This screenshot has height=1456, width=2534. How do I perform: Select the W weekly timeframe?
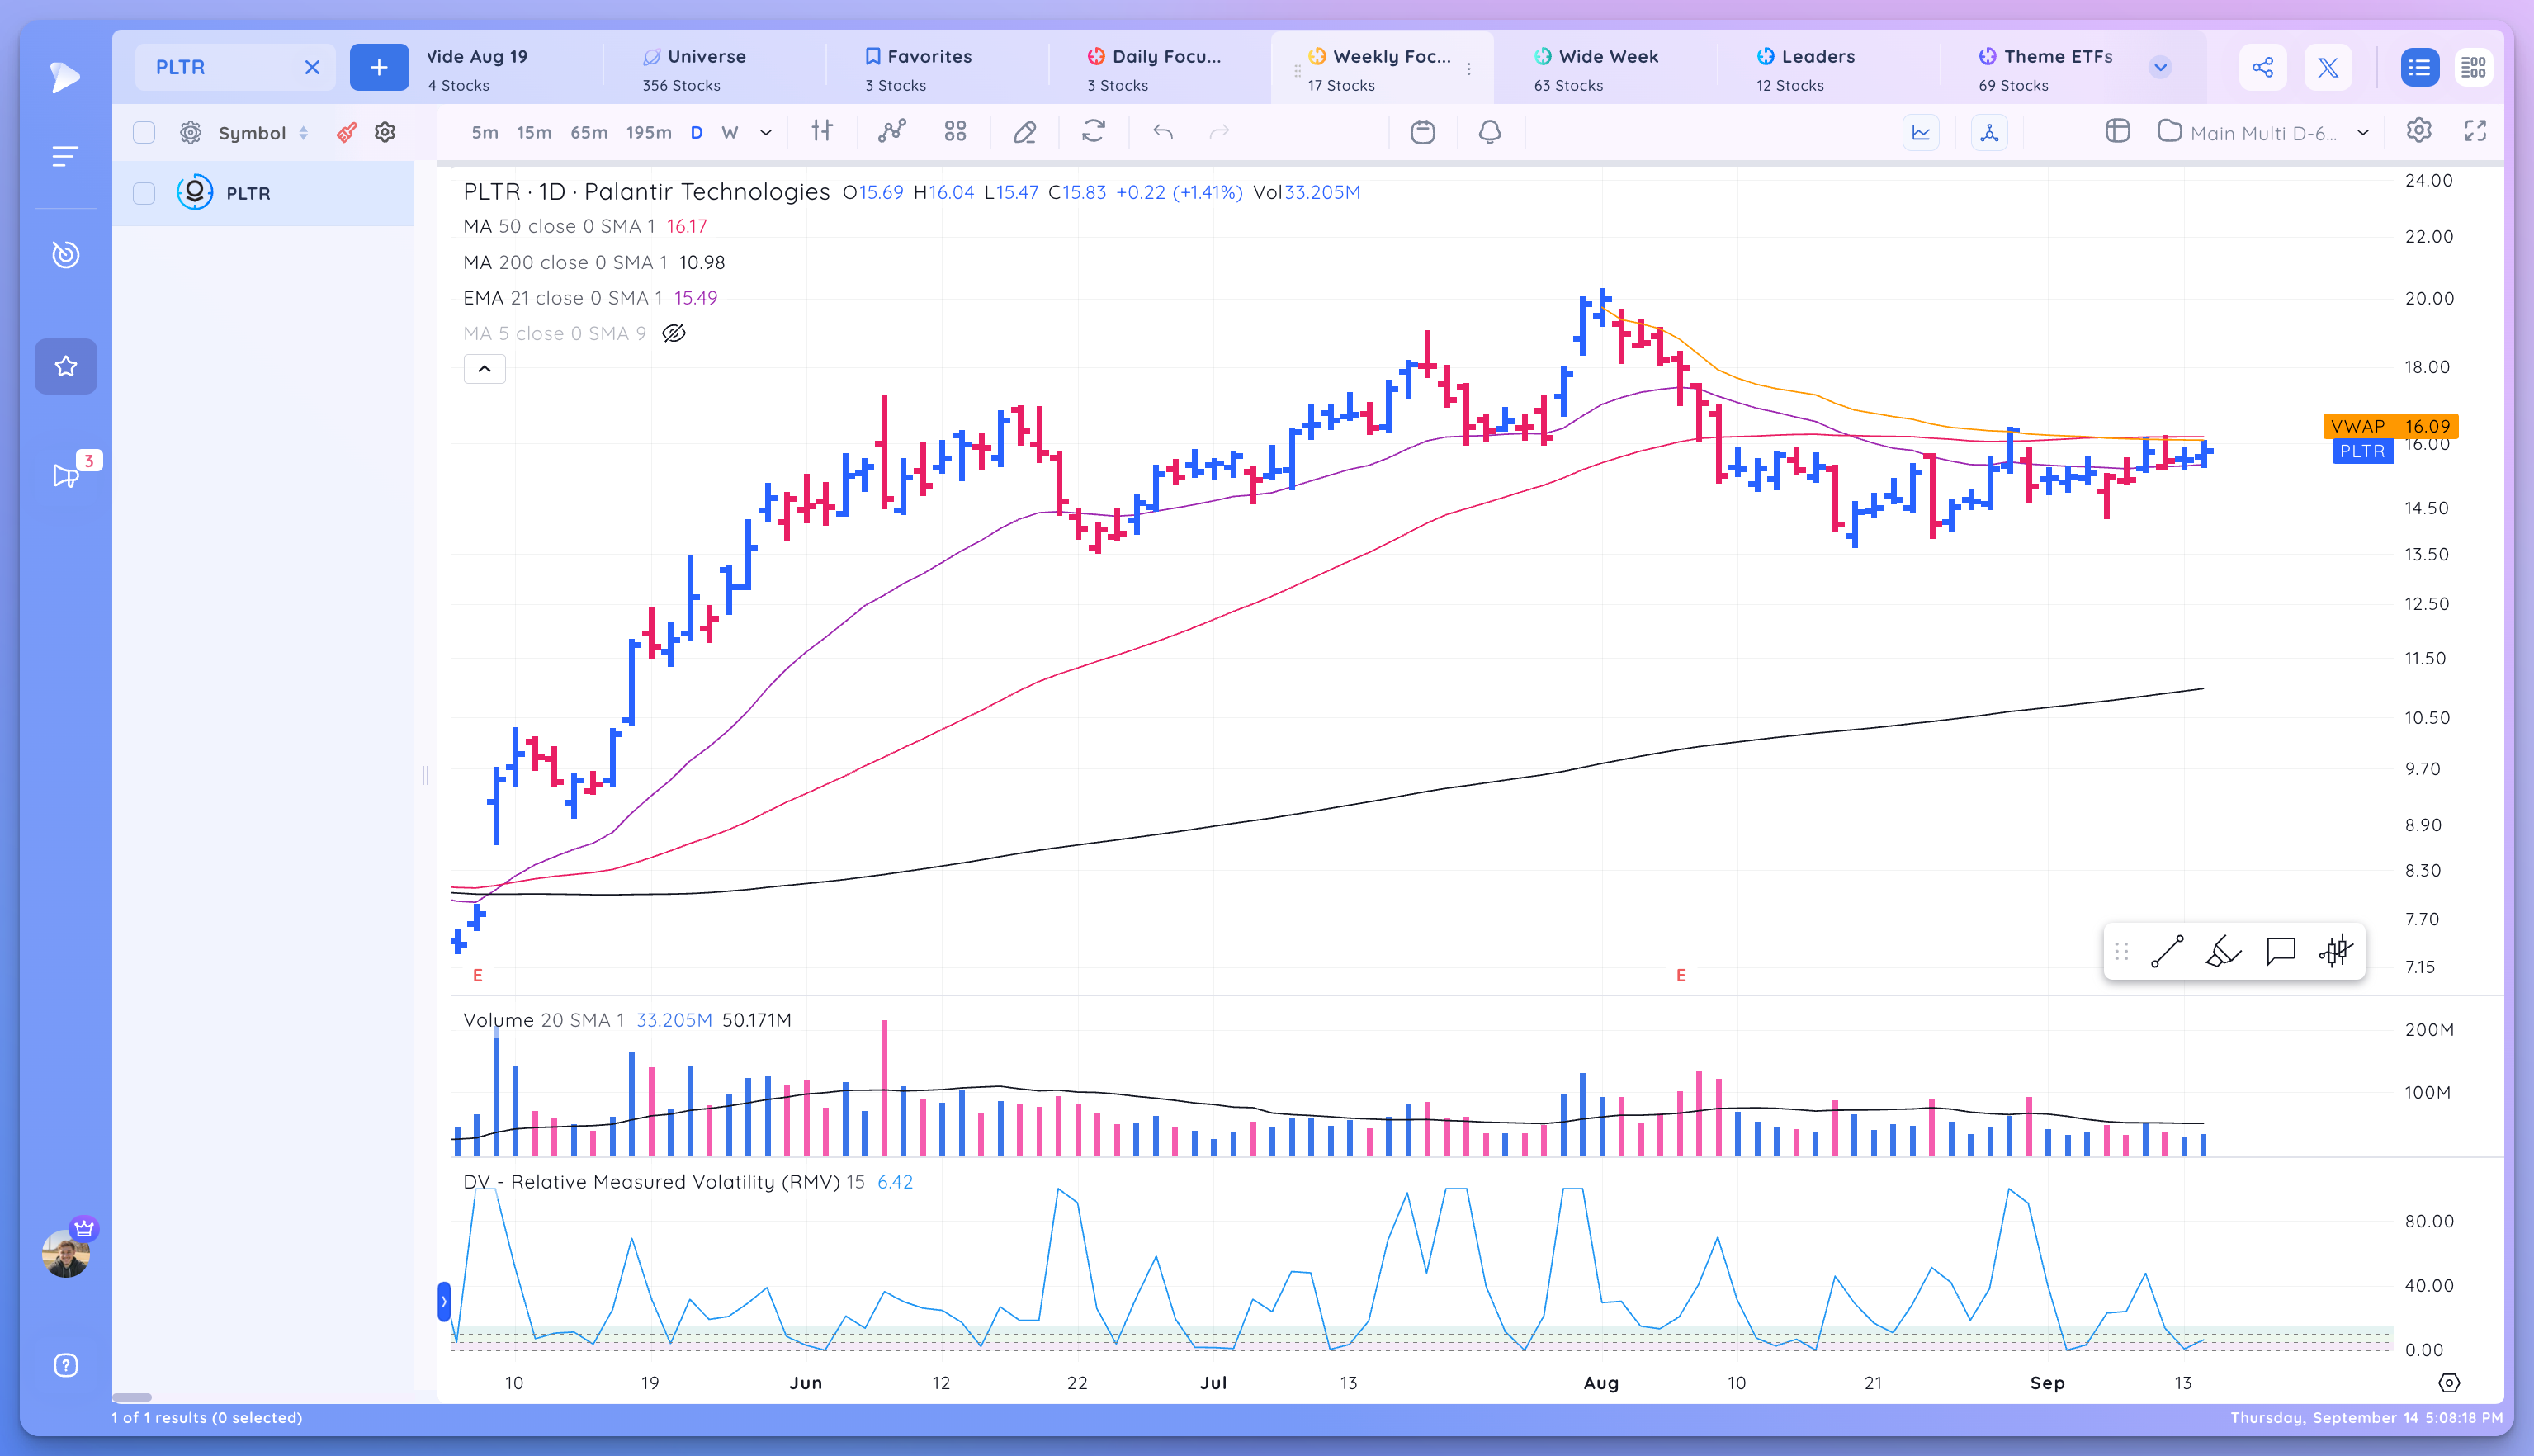click(730, 132)
